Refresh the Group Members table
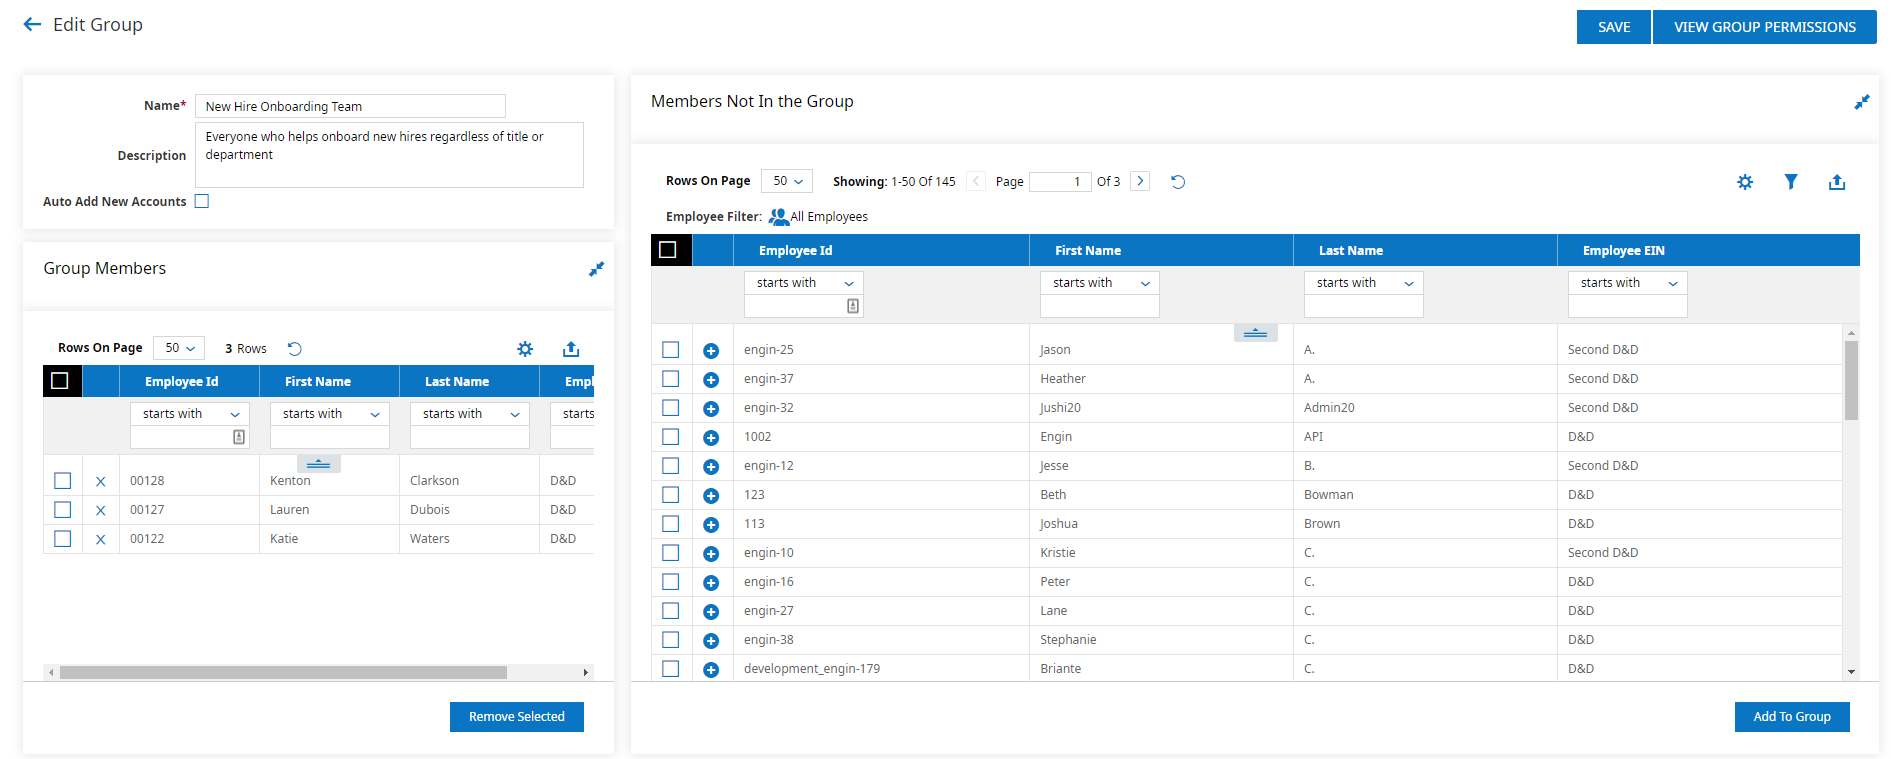Viewport: 1891px width, 759px height. 294,349
